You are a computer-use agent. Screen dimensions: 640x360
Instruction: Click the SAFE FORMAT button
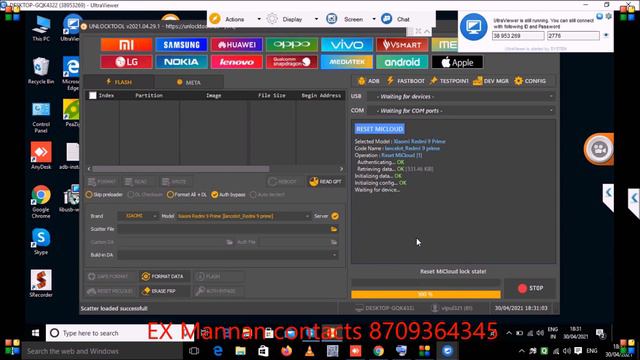click(109, 276)
